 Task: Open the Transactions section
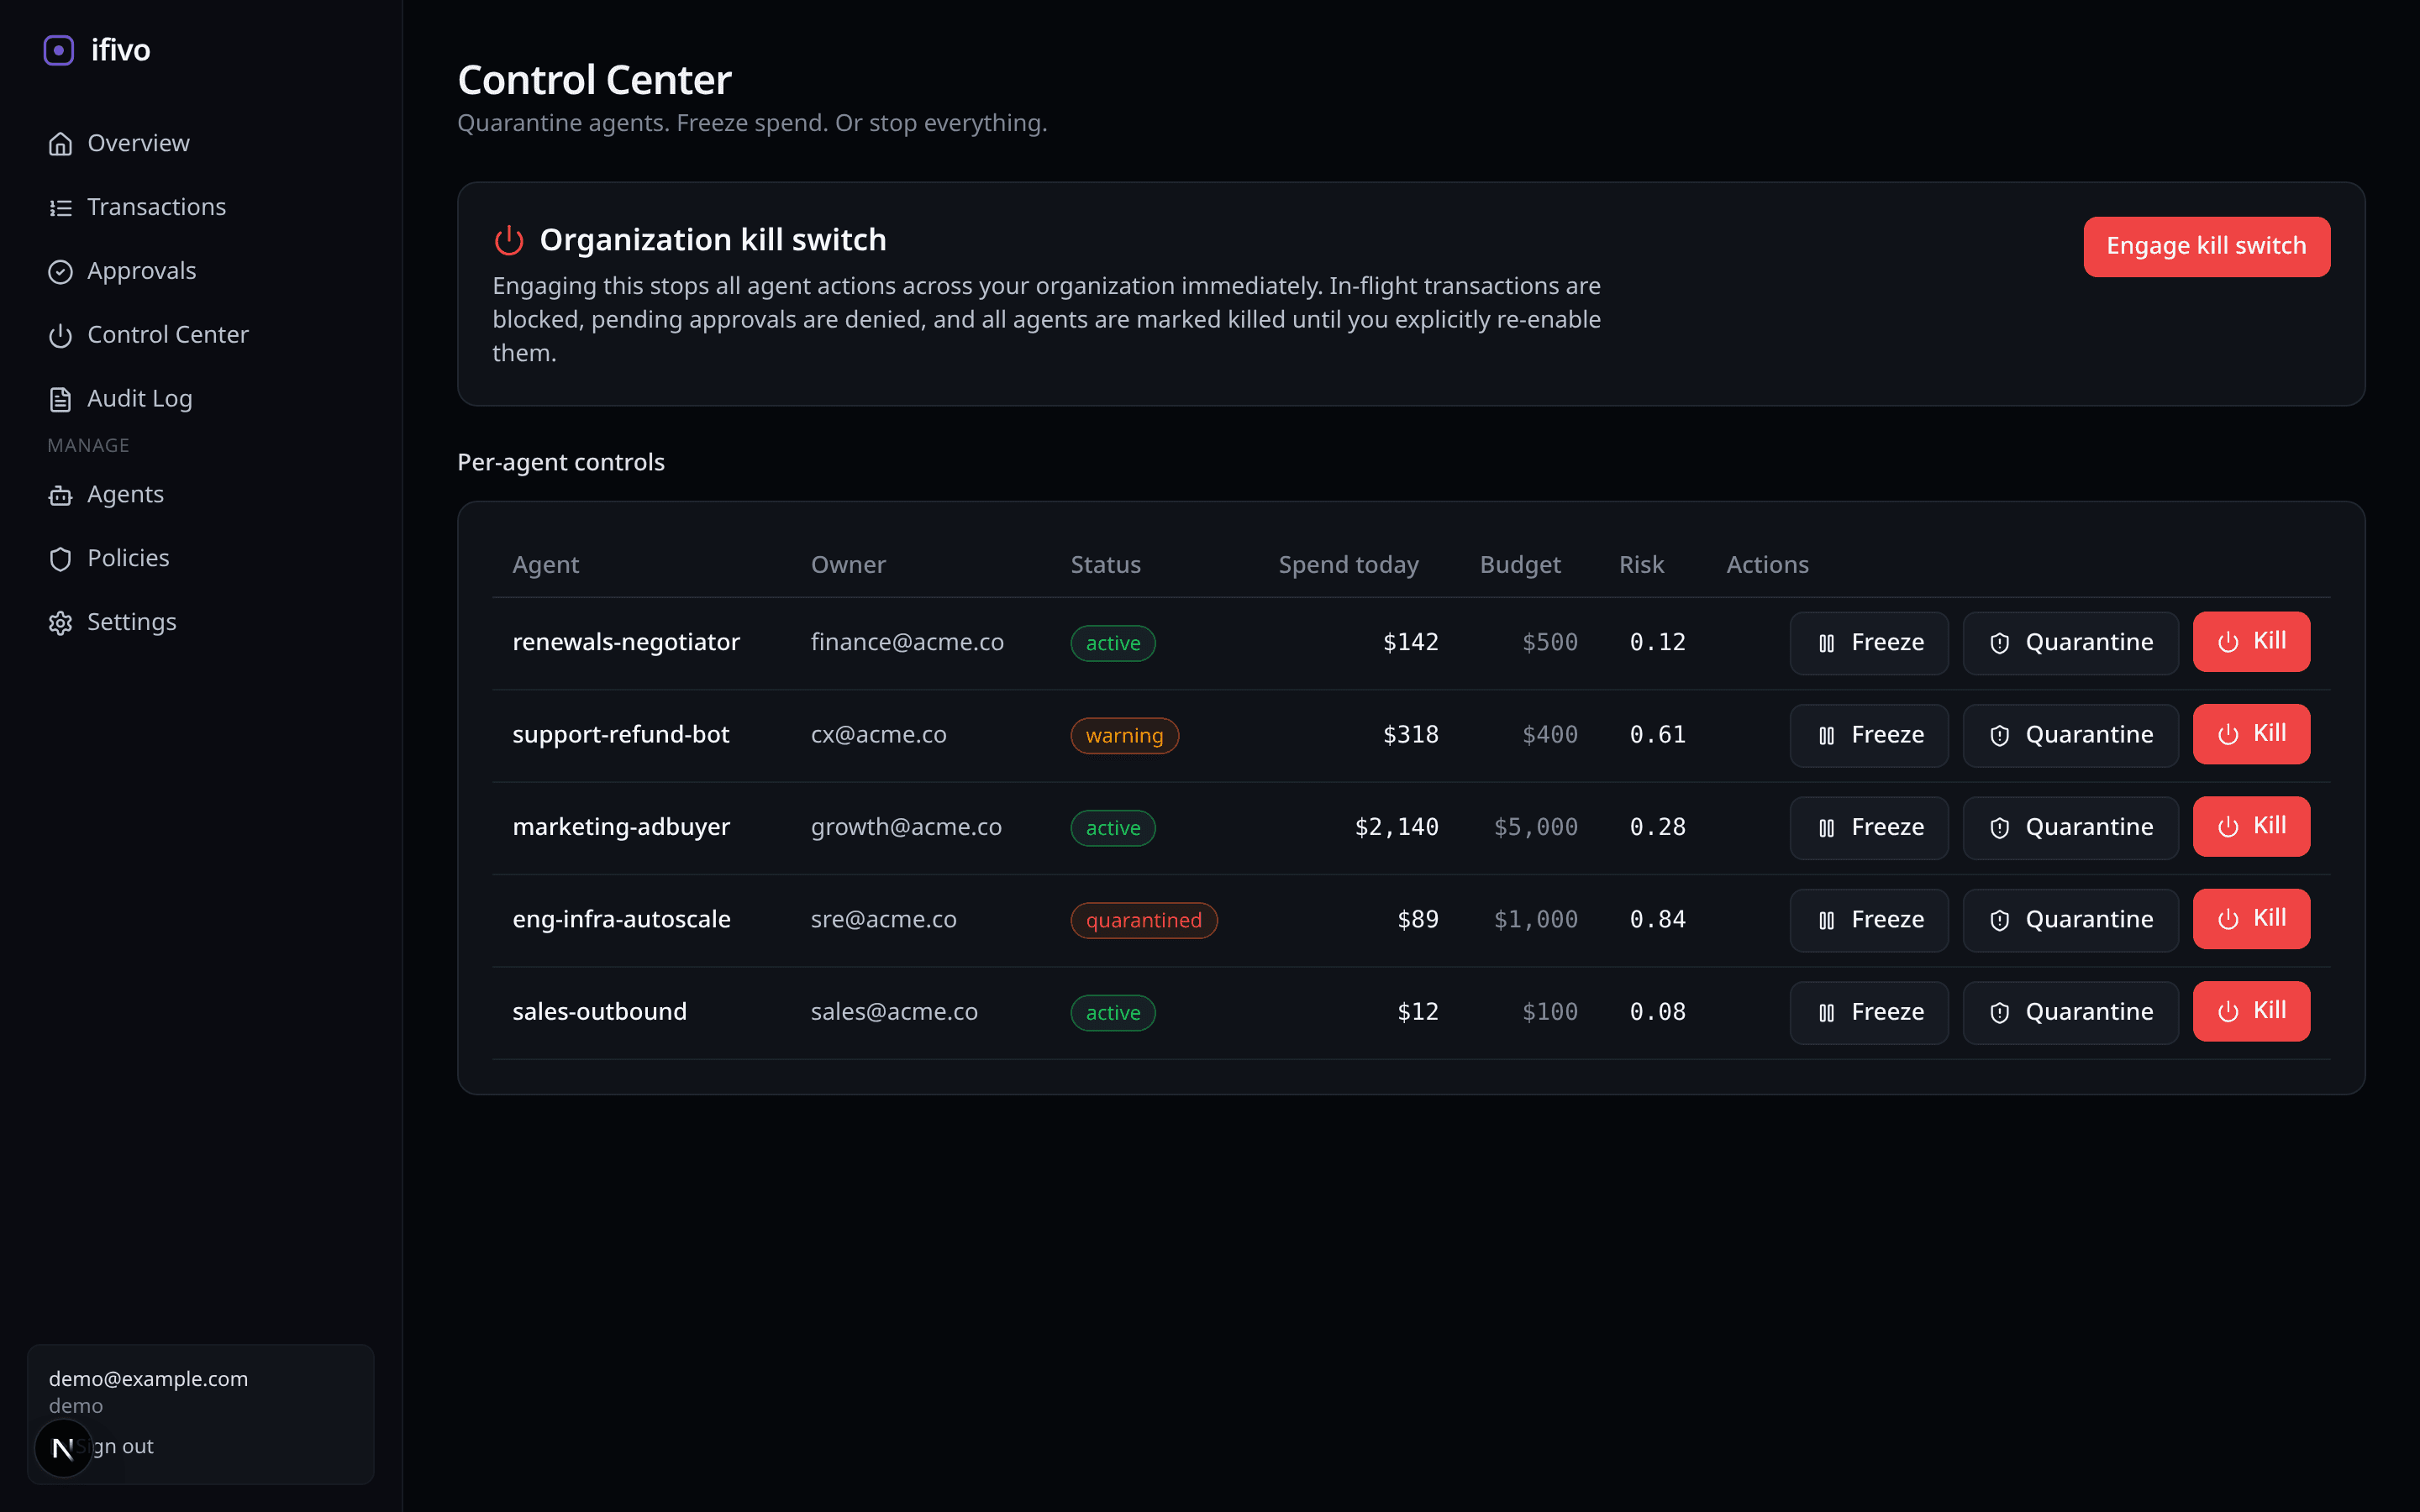pyautogui.click(x=156, y=207)
